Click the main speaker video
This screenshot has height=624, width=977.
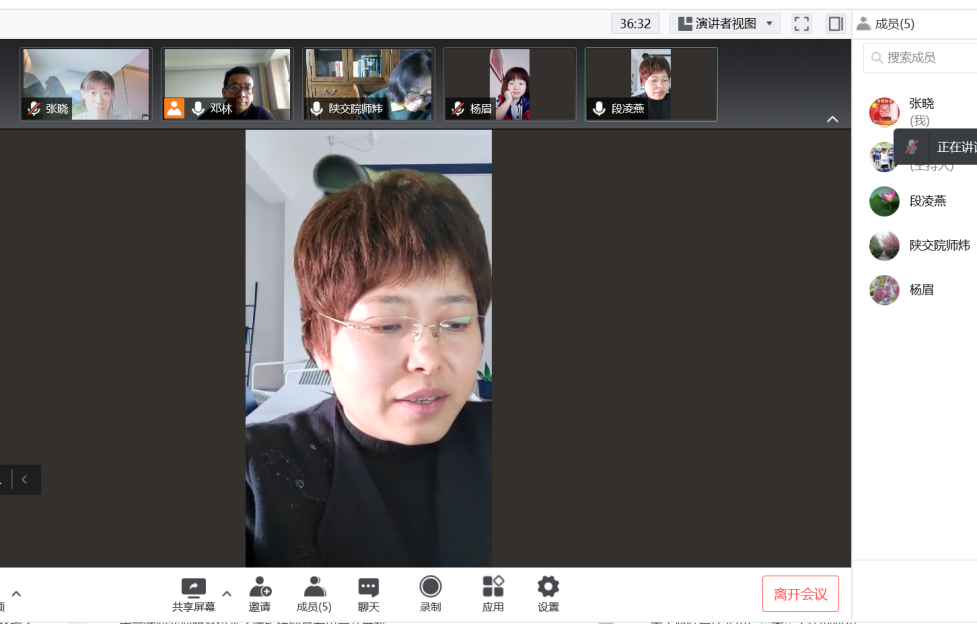pos(368,348)
